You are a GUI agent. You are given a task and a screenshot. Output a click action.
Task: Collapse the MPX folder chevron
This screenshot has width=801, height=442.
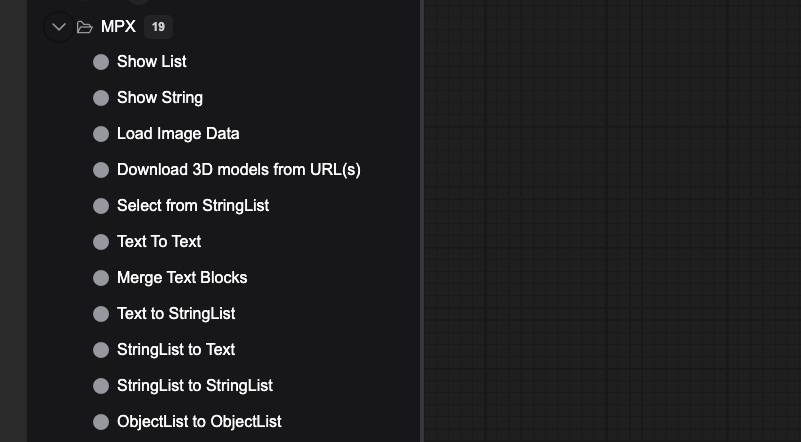click(59, 27)
